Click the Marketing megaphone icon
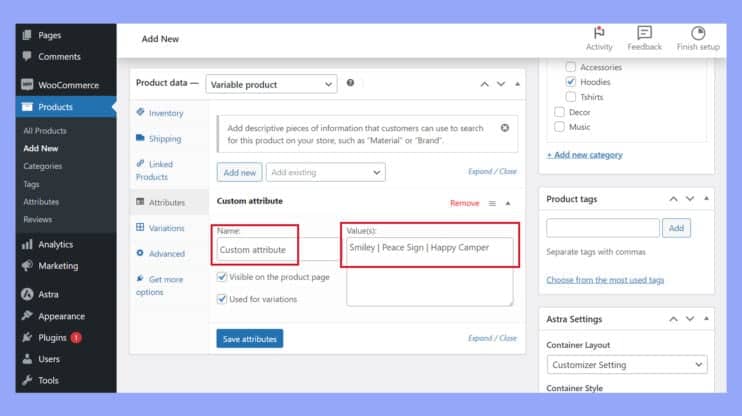Screen dimensions: 742x416 (x=27, y=266)
